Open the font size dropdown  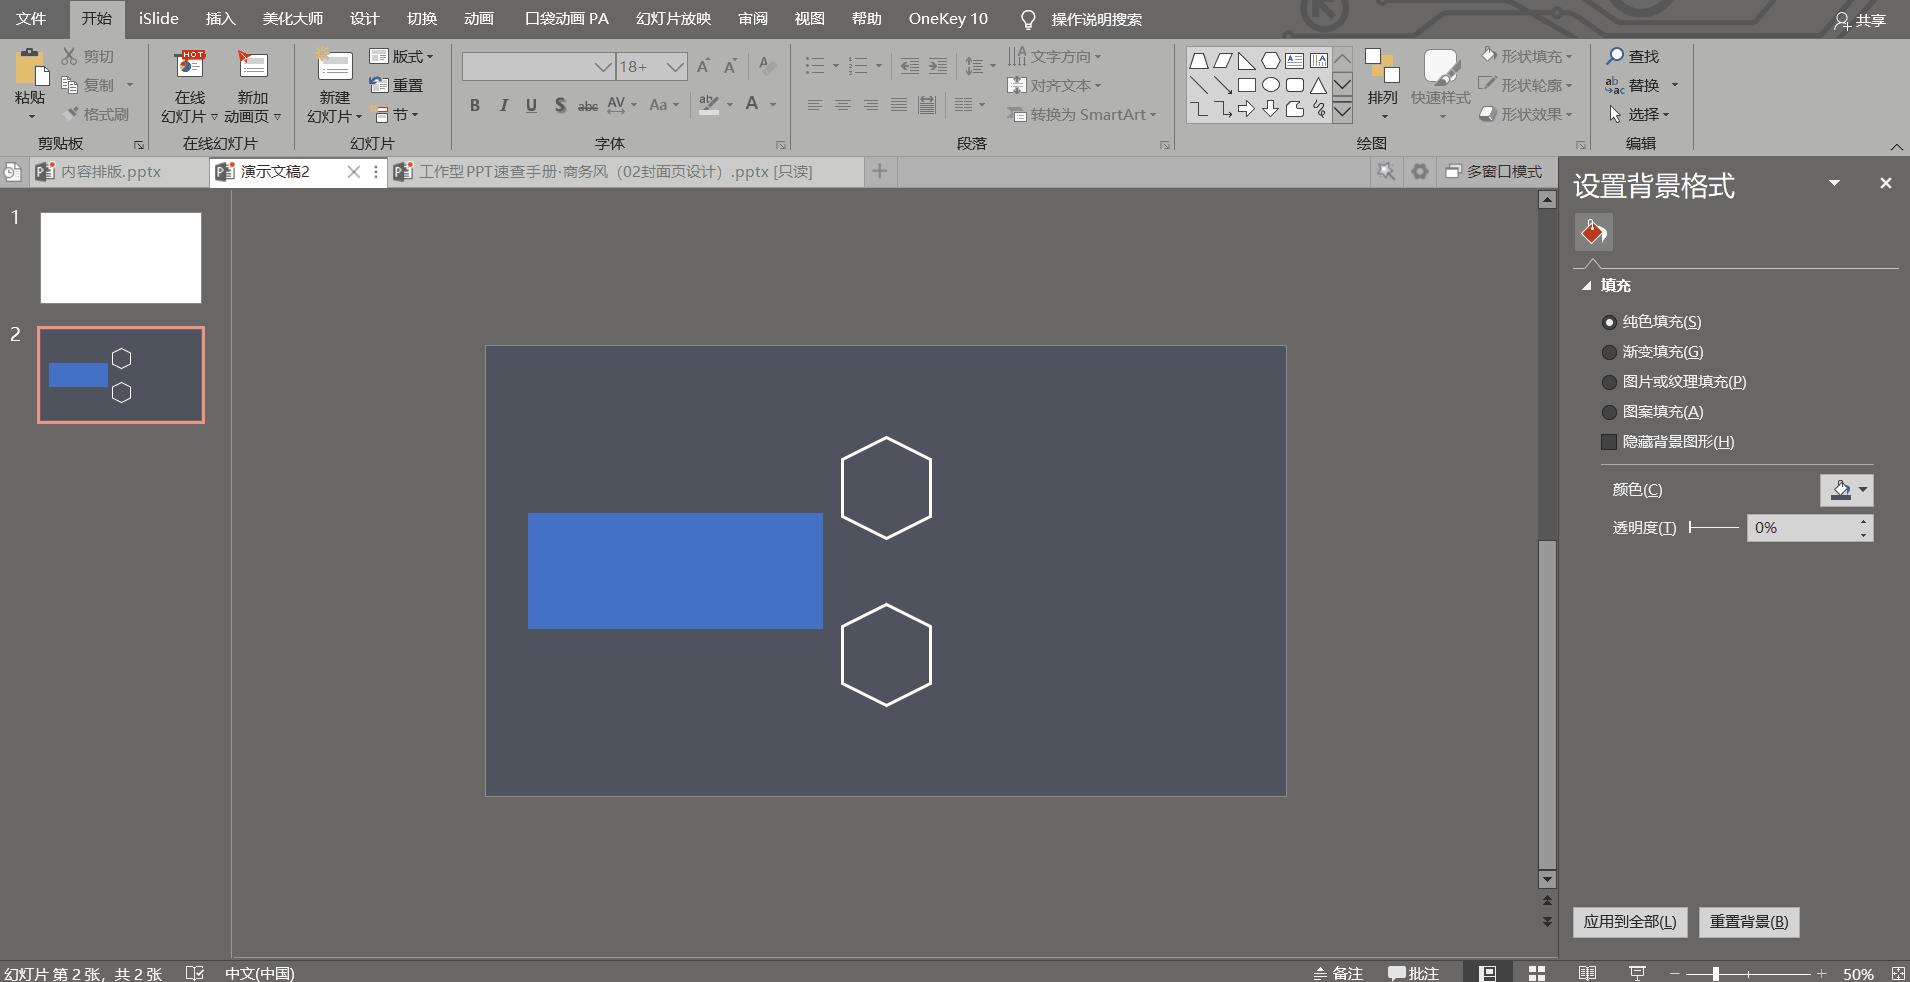[675, 67]
